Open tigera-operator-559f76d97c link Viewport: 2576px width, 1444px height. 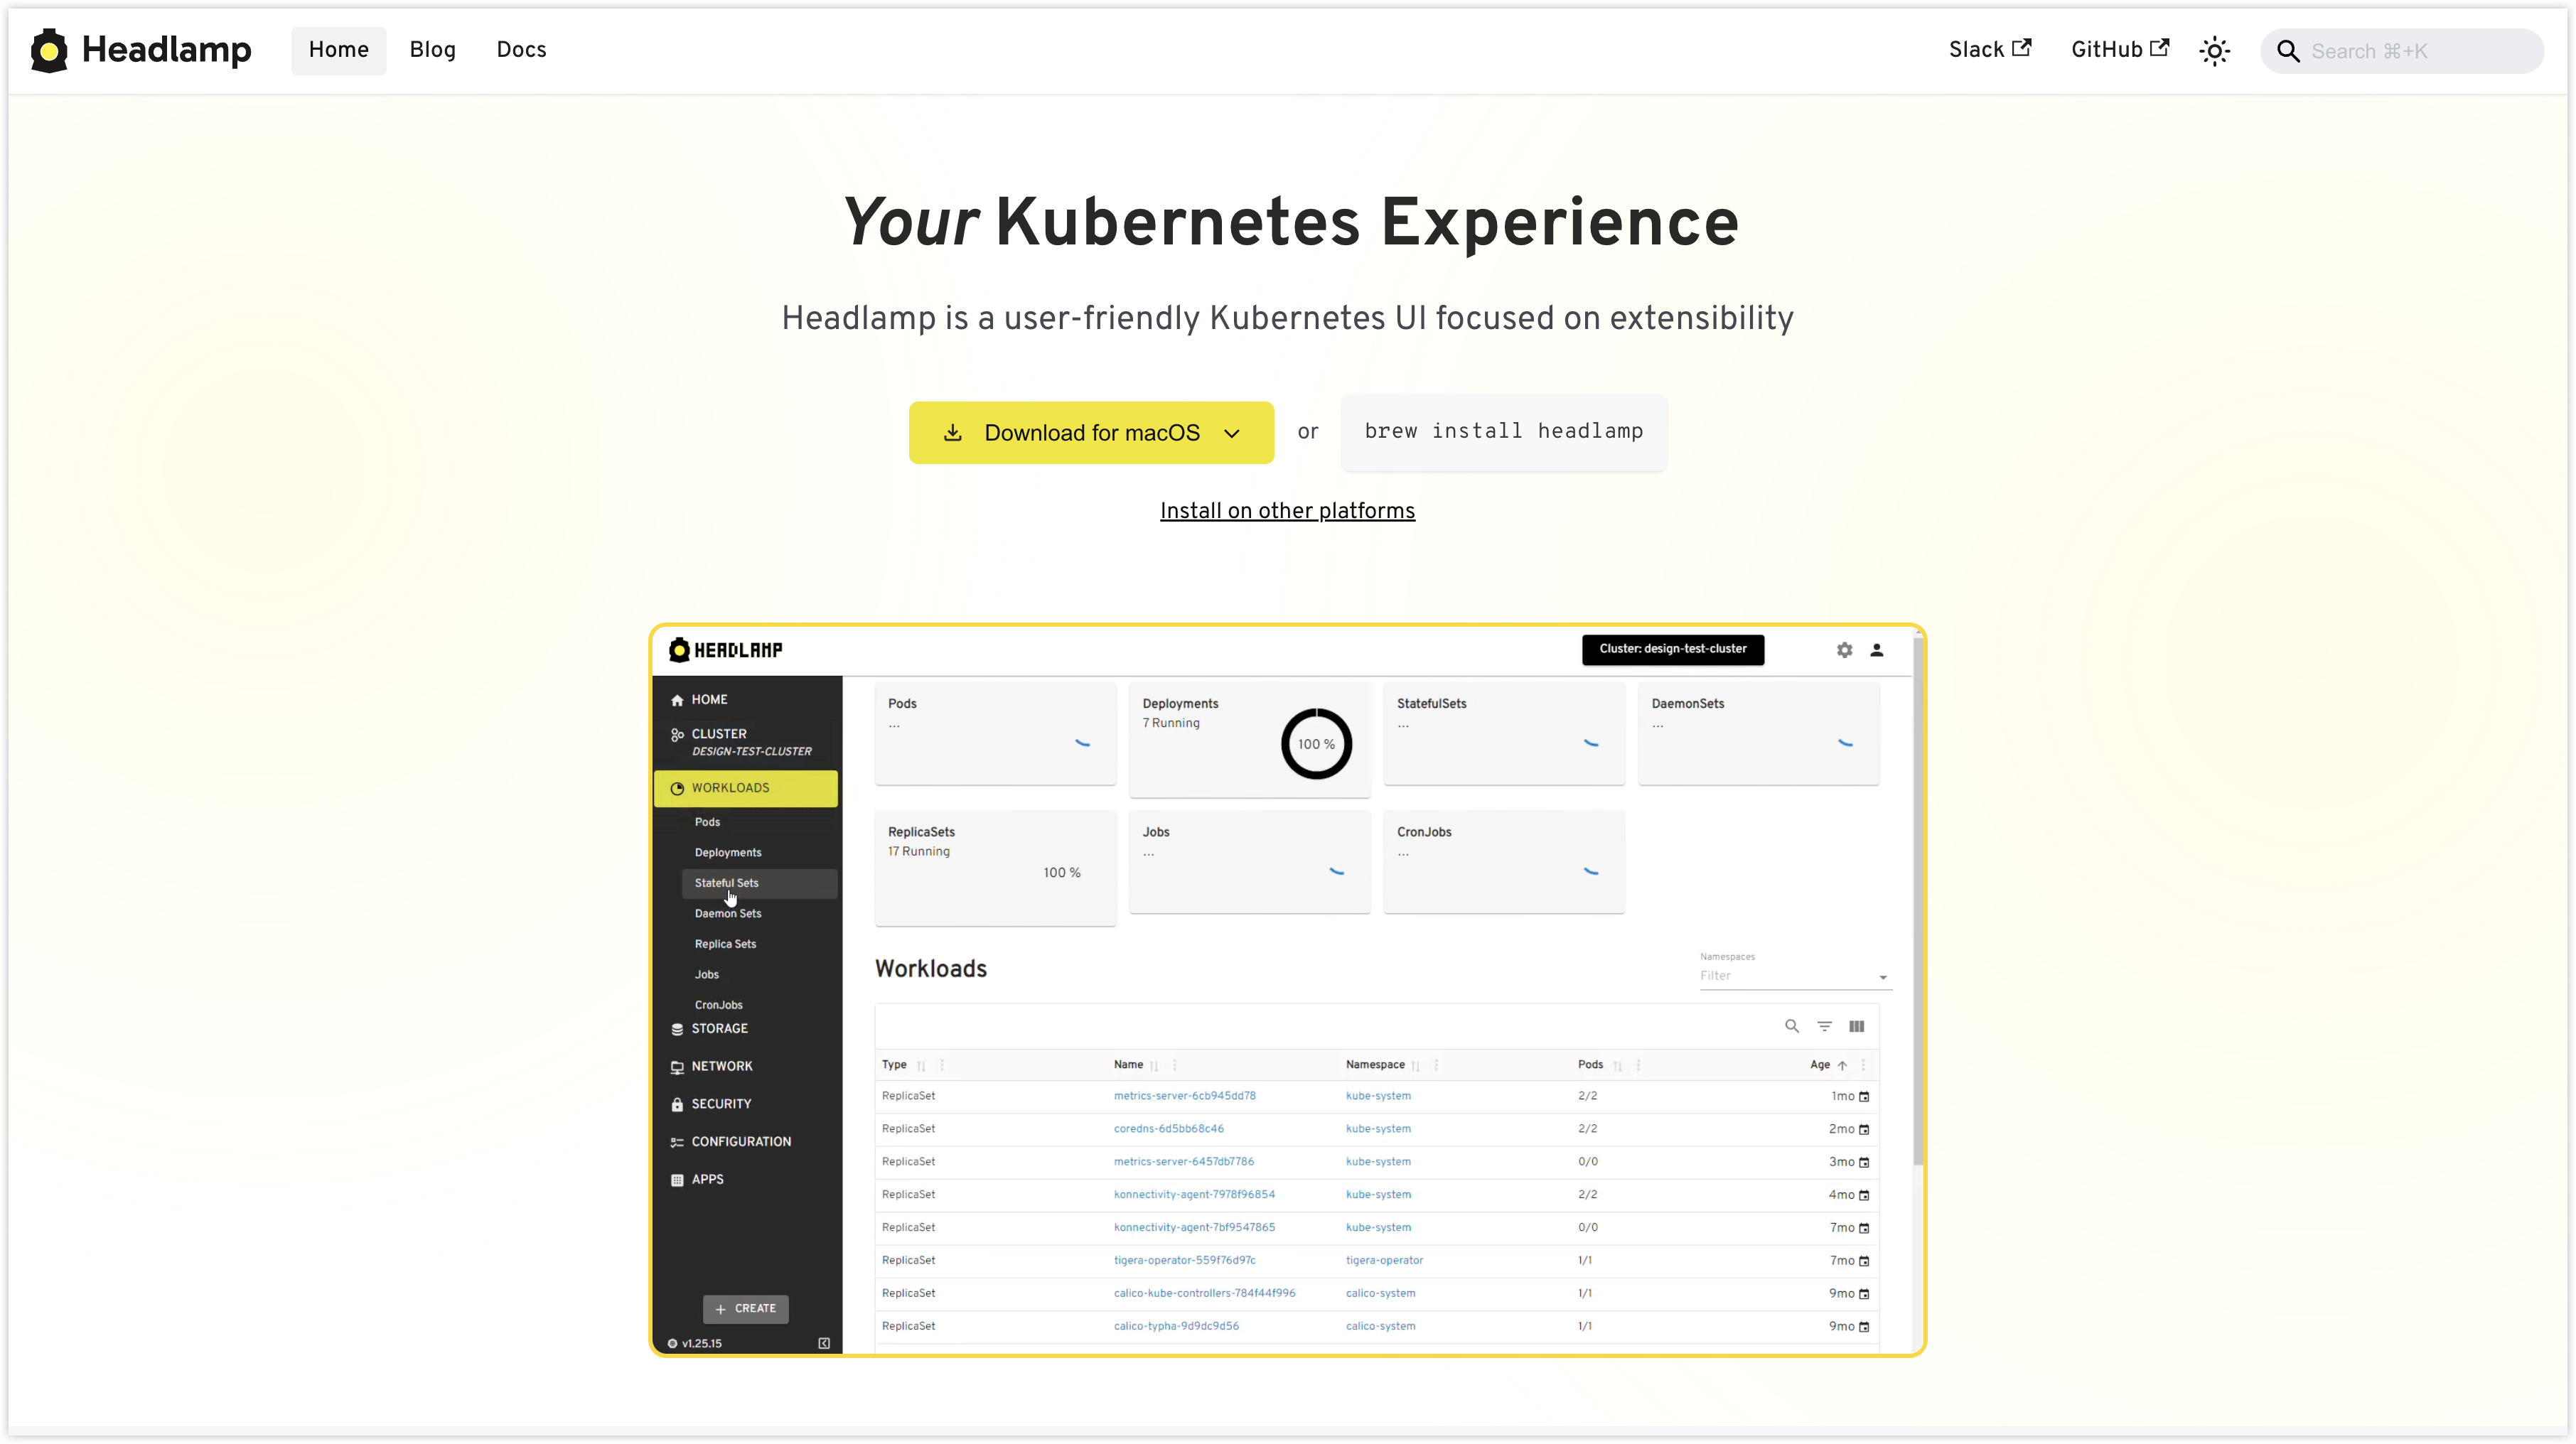(x=1184, y=1261)
